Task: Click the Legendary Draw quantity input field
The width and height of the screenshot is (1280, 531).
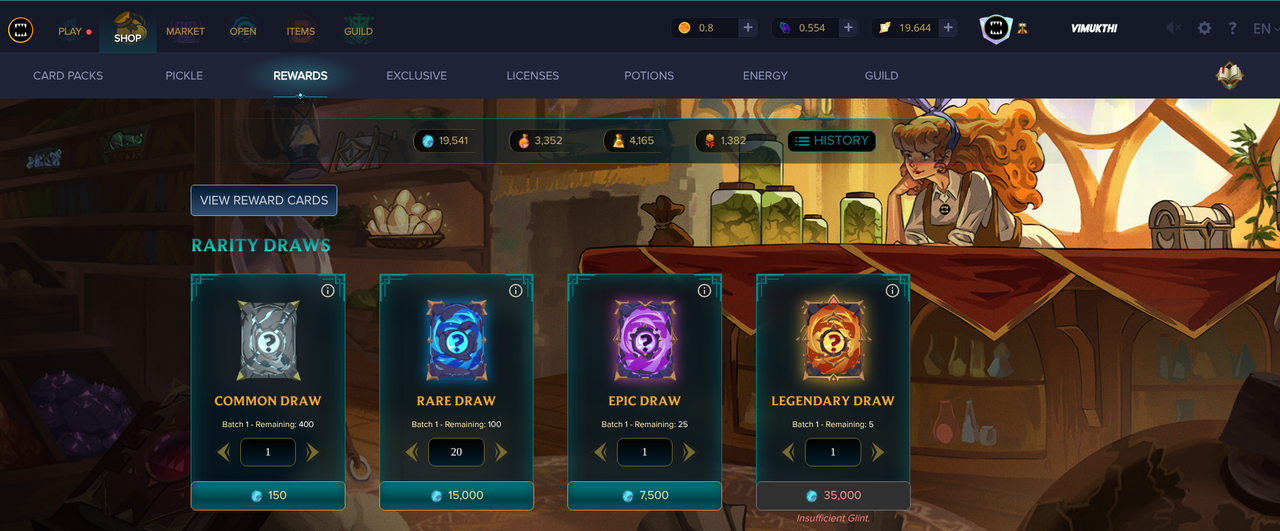Action: pyautogui.click(x=833, y=452)
